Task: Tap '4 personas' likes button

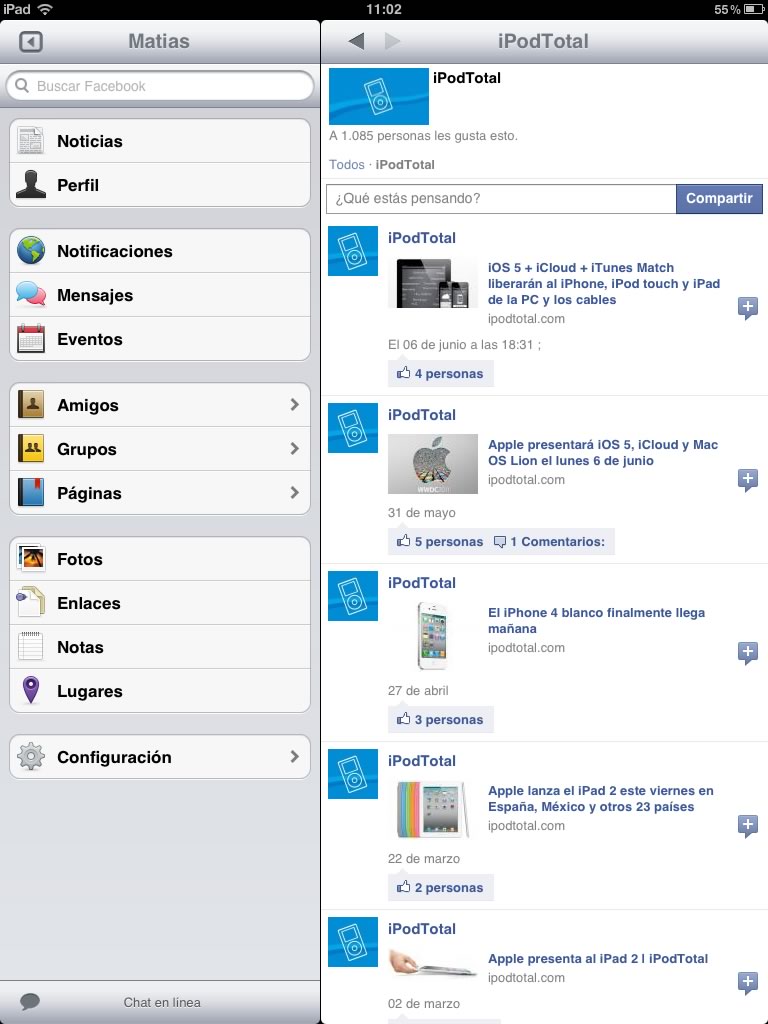Action: [x=441, y=374]
